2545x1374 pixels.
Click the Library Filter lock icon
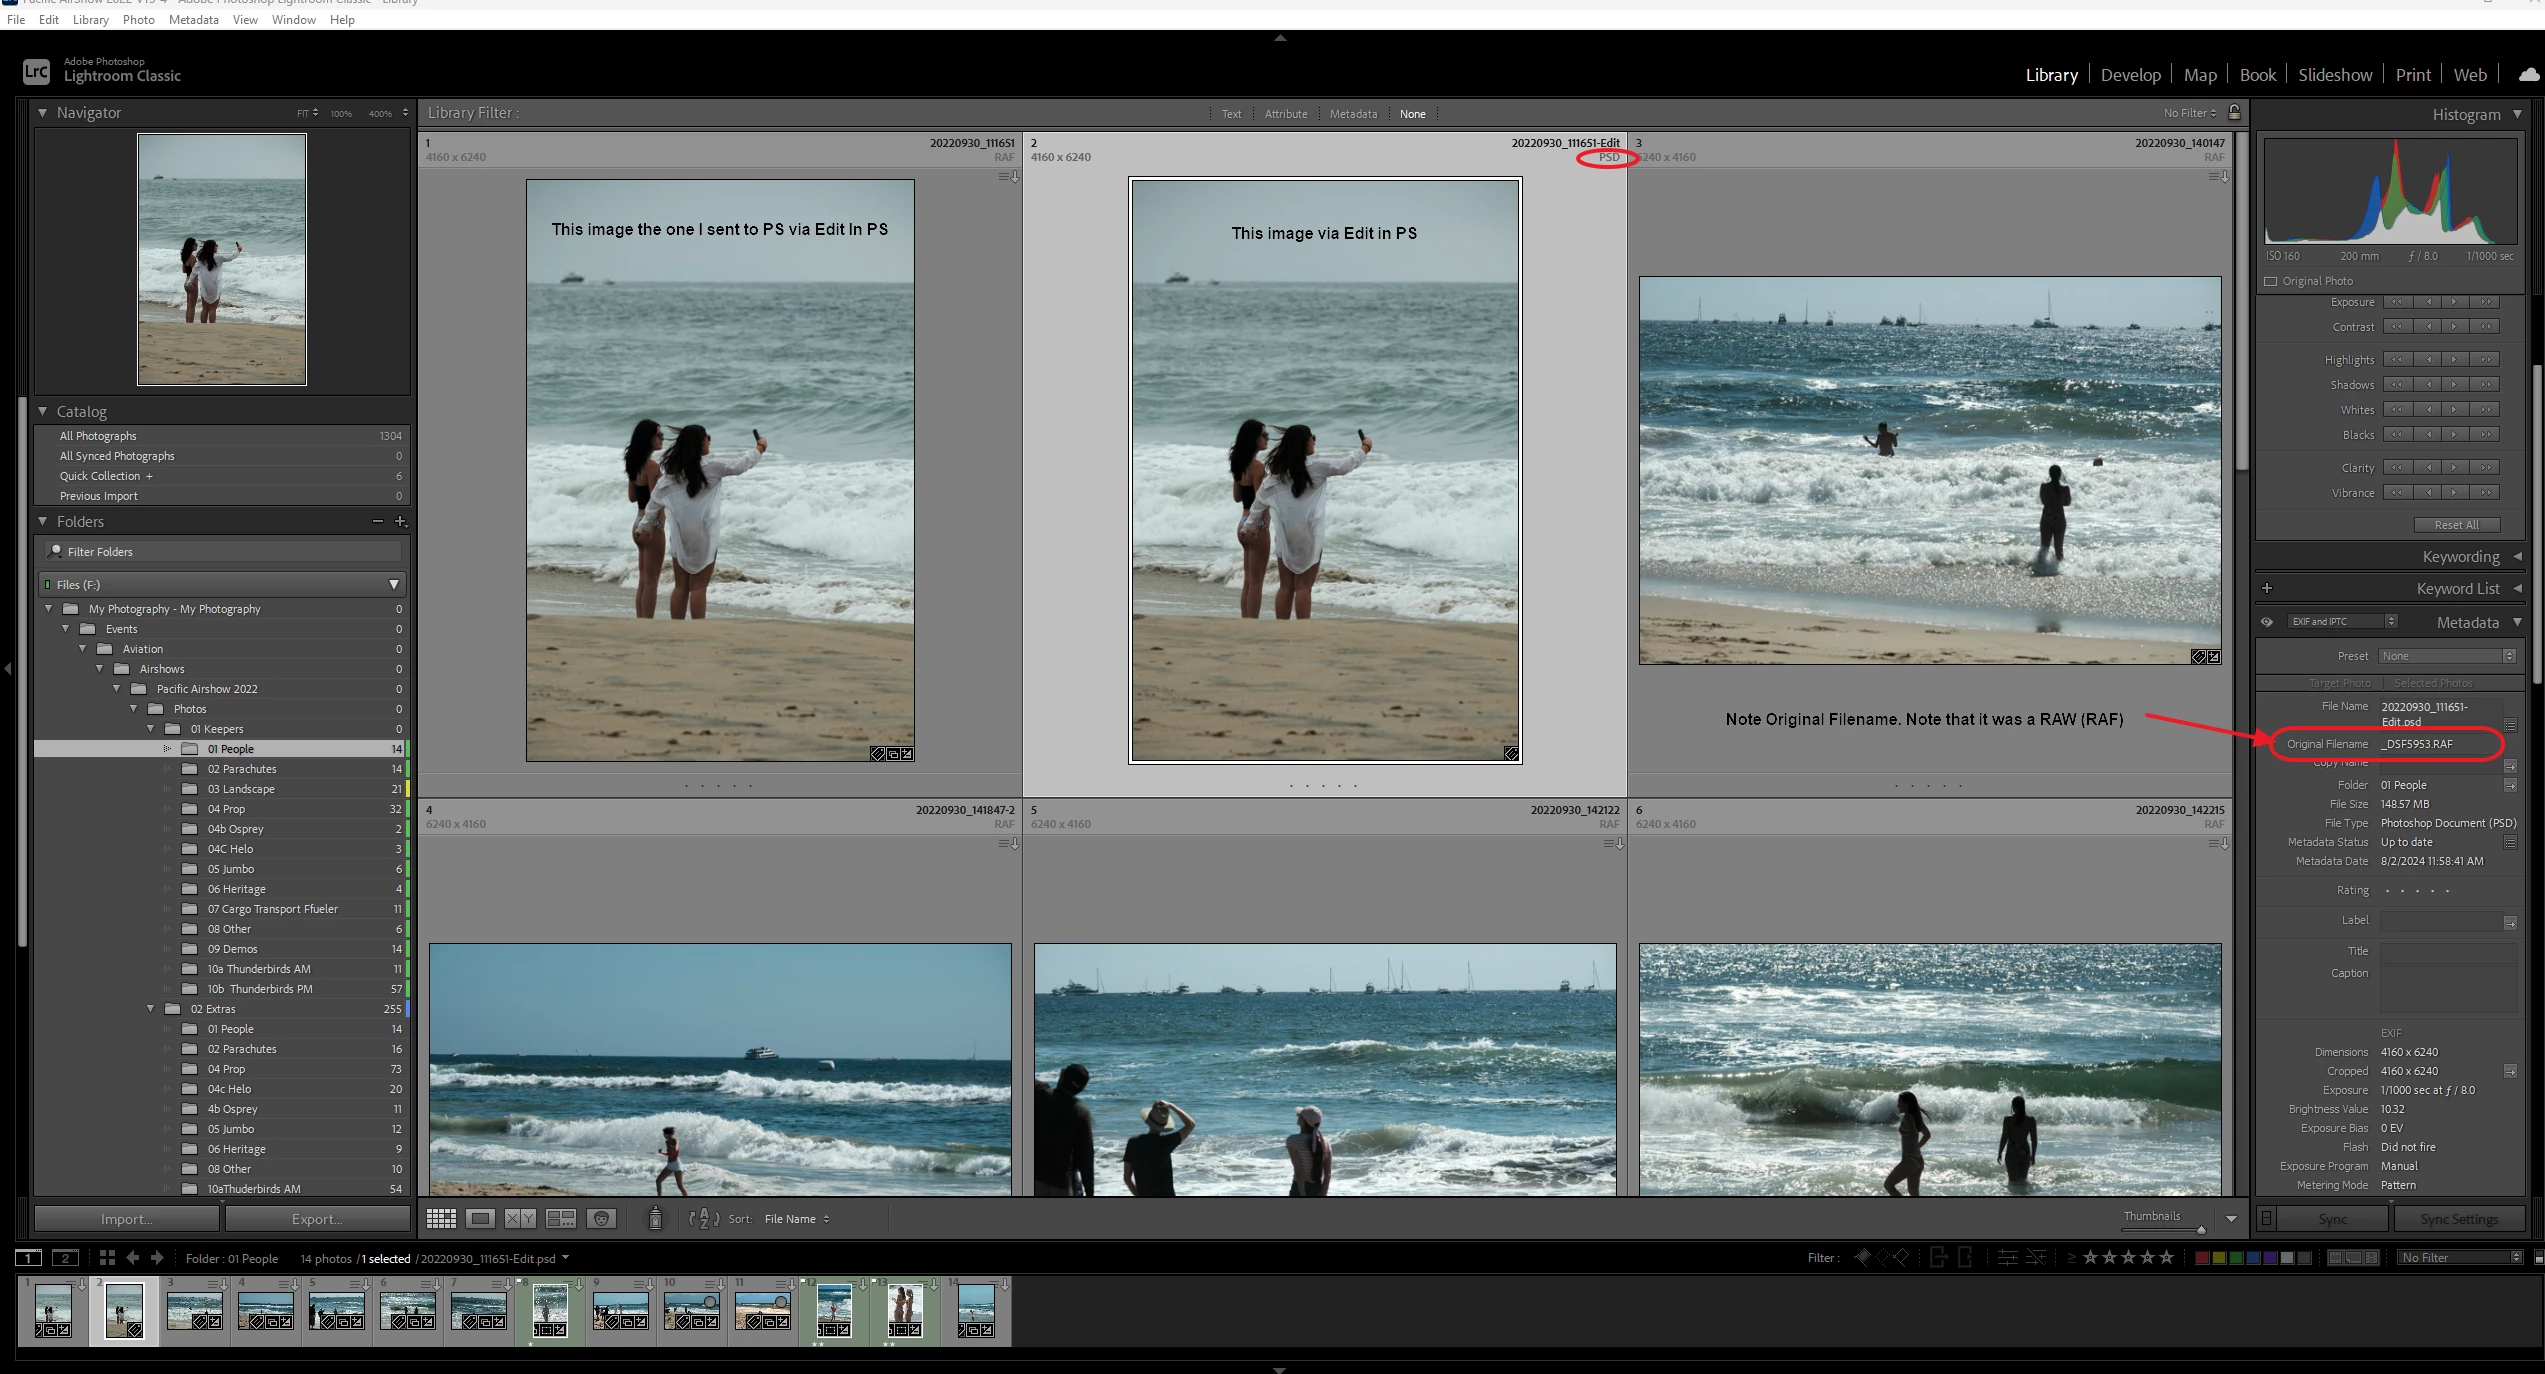point(2234,112)
